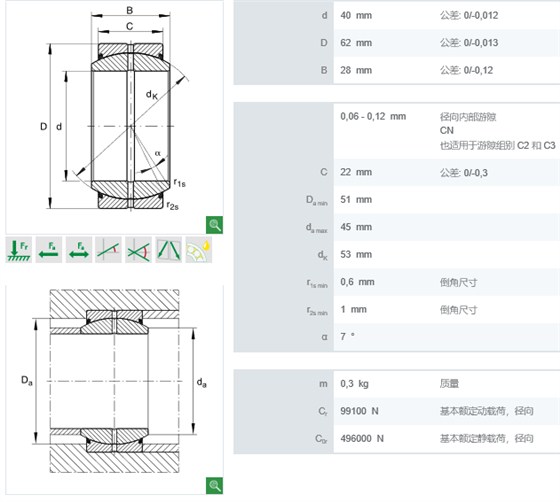Open the upper bearing section drawing
Screen dimensions: 560x502
pos(114,117)
